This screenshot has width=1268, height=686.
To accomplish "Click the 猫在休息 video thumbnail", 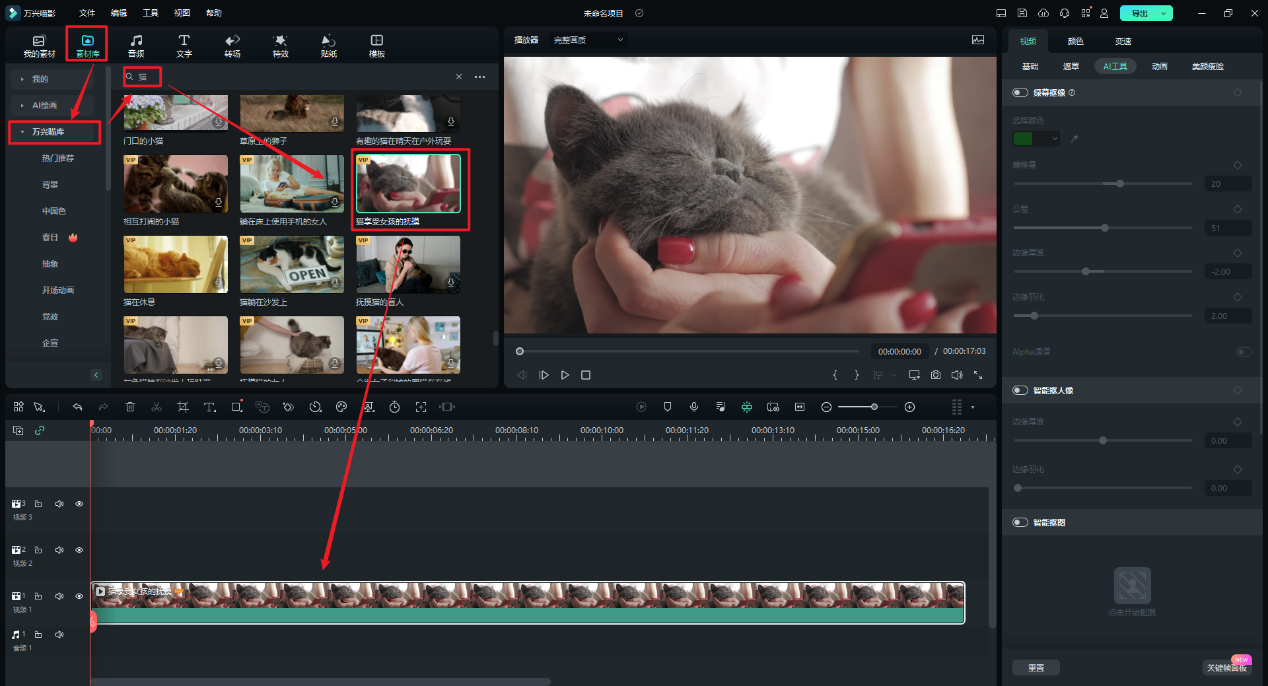I will pos(175,264).
